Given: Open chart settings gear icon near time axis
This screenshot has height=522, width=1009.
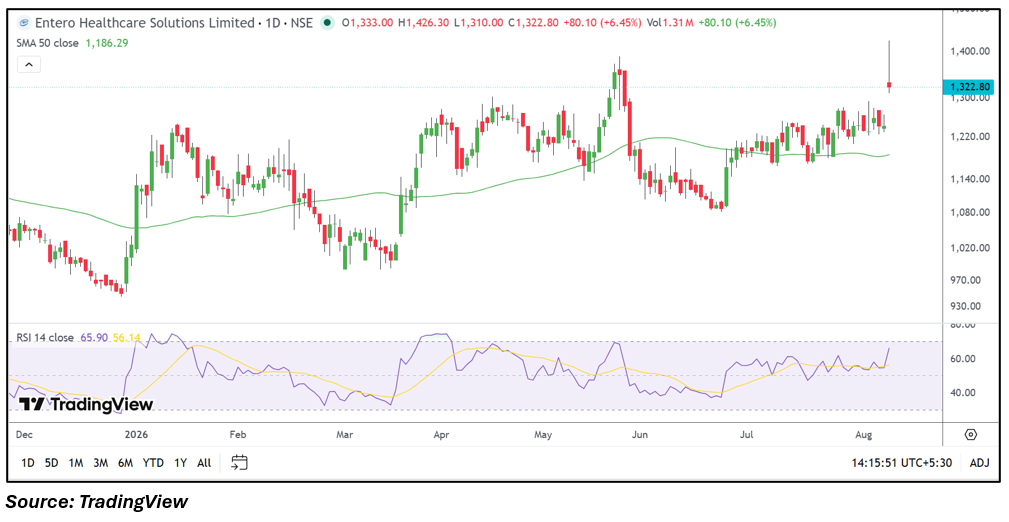Looking at the screenshot, I should point(971,434).
